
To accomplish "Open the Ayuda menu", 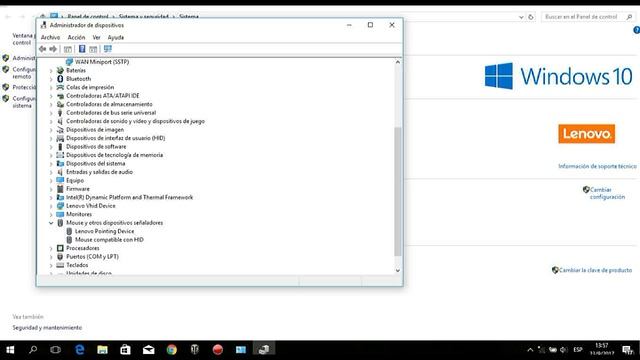I will [116, 37].
